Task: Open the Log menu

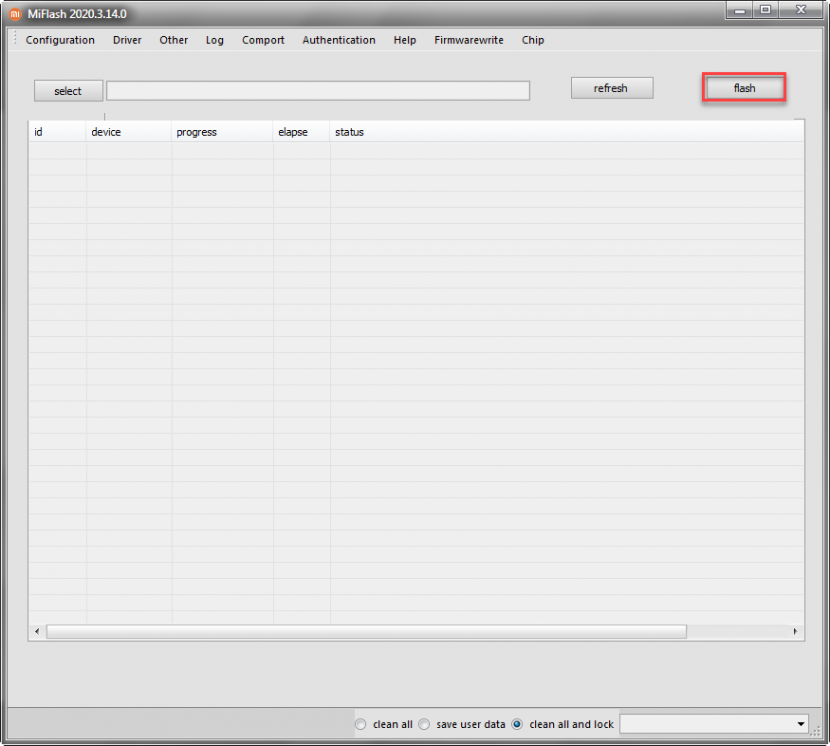Action: point(215,40)
